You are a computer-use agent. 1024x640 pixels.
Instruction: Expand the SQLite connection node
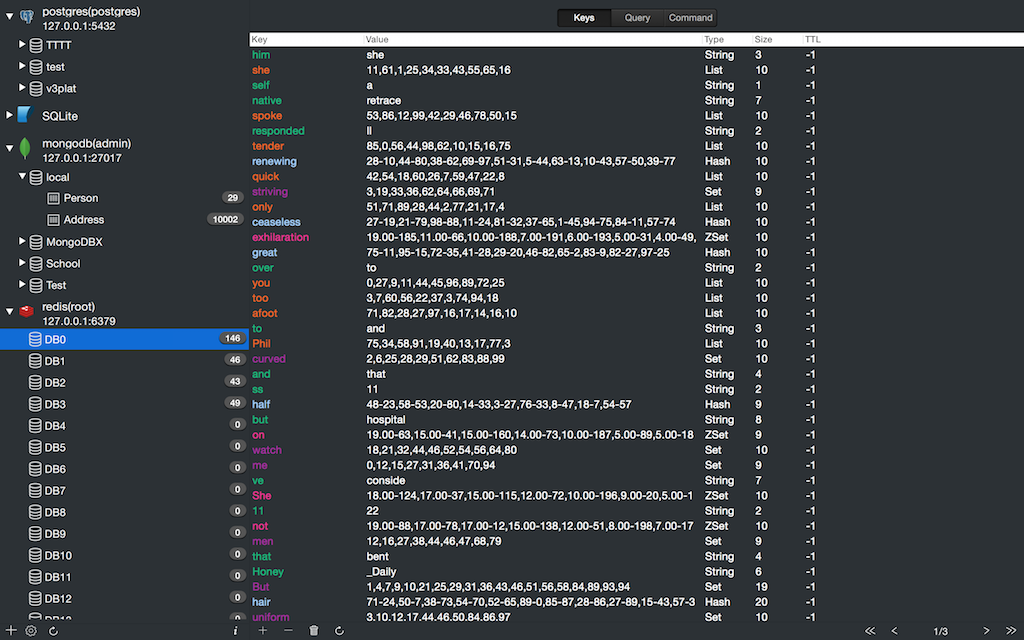[x=10, y=116]
